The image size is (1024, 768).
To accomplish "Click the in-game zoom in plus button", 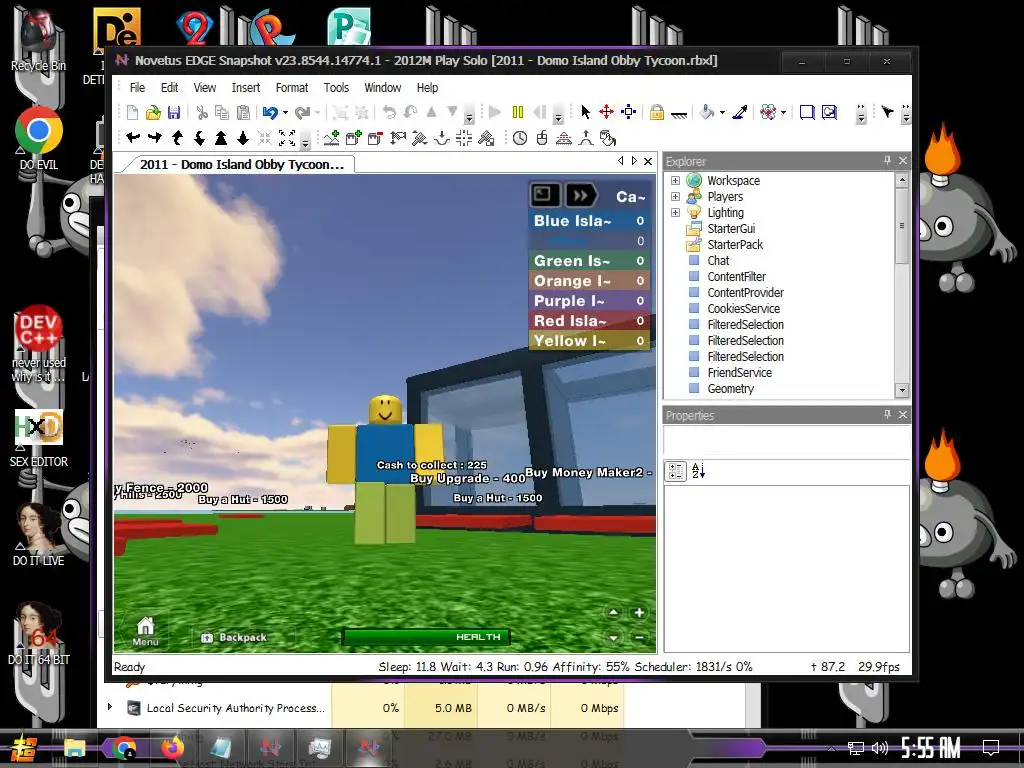I will (639, 613).
